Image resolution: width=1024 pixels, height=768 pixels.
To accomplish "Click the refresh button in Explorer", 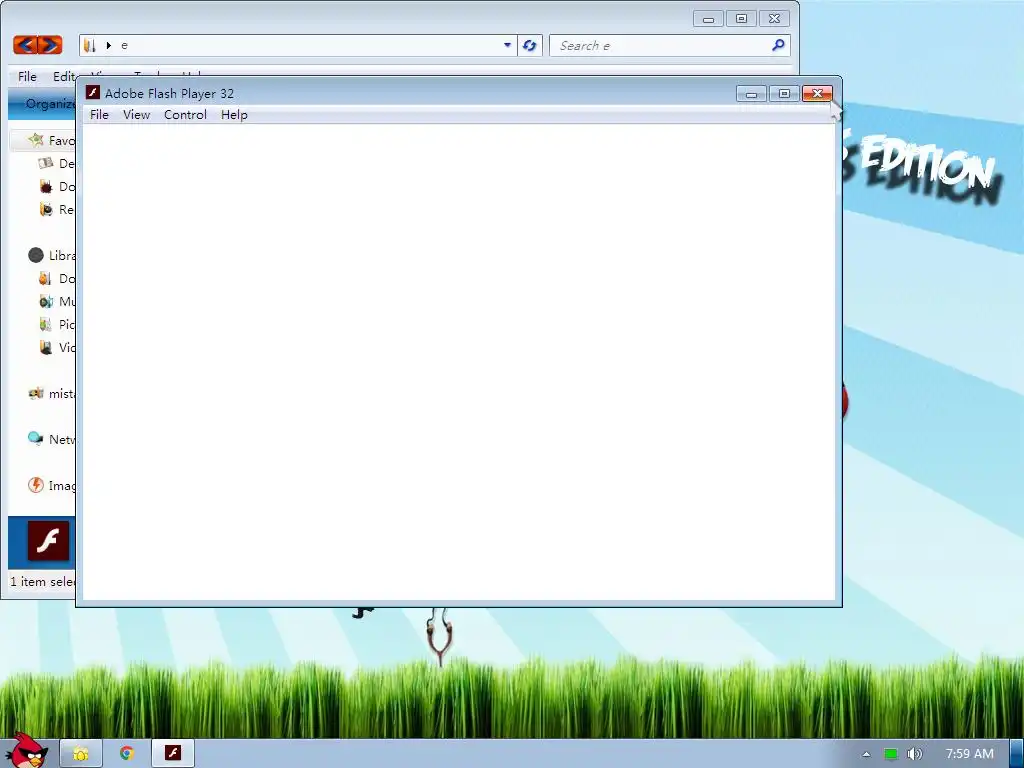I will coord(530,46).
